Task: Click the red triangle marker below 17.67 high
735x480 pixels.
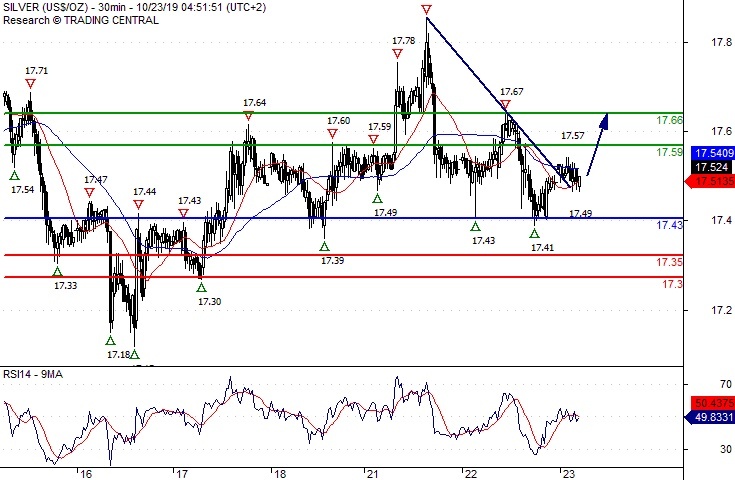Action: pos(505,105)
